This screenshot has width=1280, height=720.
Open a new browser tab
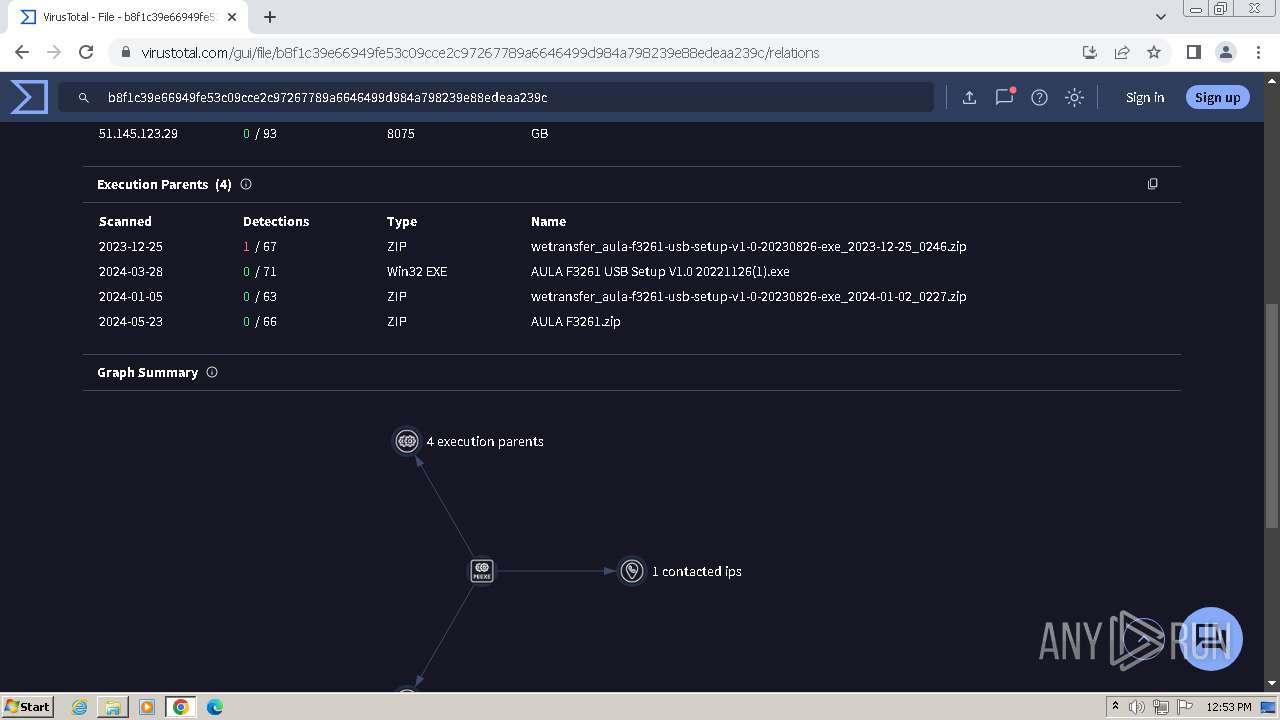270,17
